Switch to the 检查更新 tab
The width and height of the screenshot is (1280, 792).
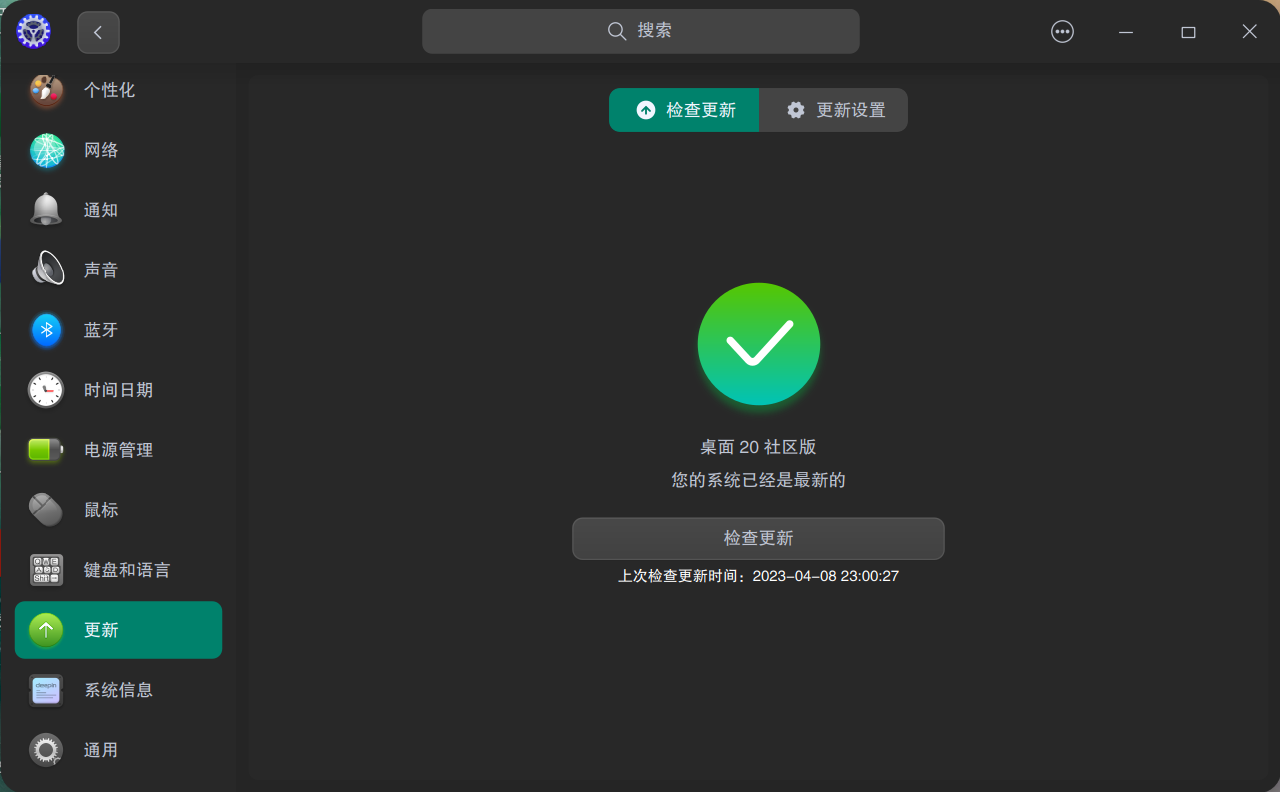[684, 110]
